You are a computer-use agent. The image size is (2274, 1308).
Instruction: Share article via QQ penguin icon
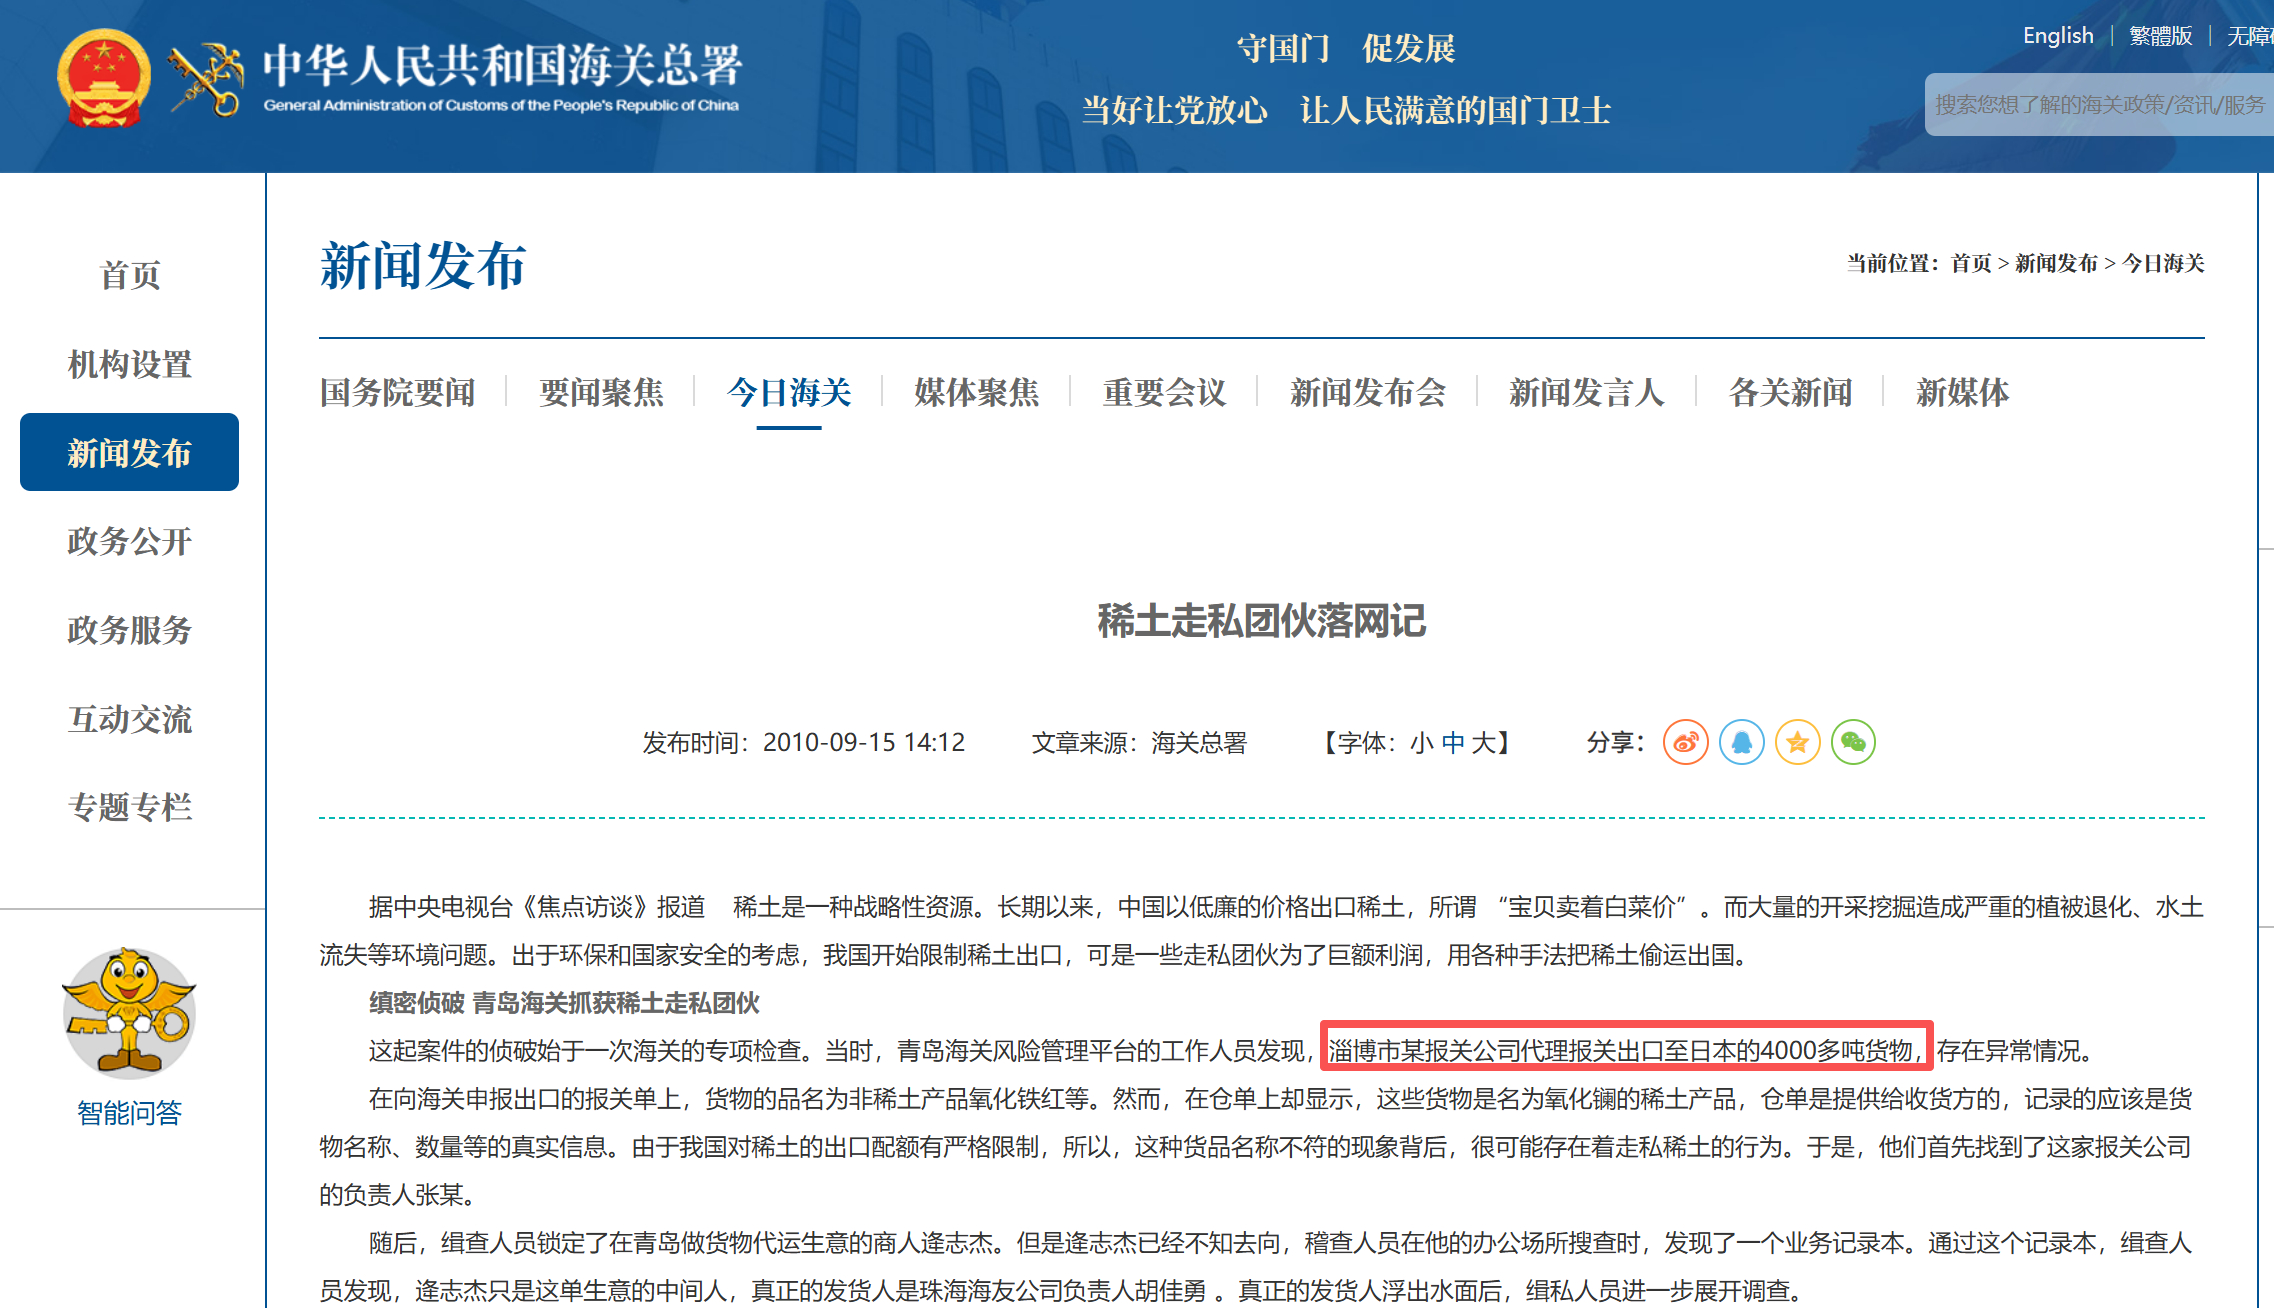(1741, 742)
